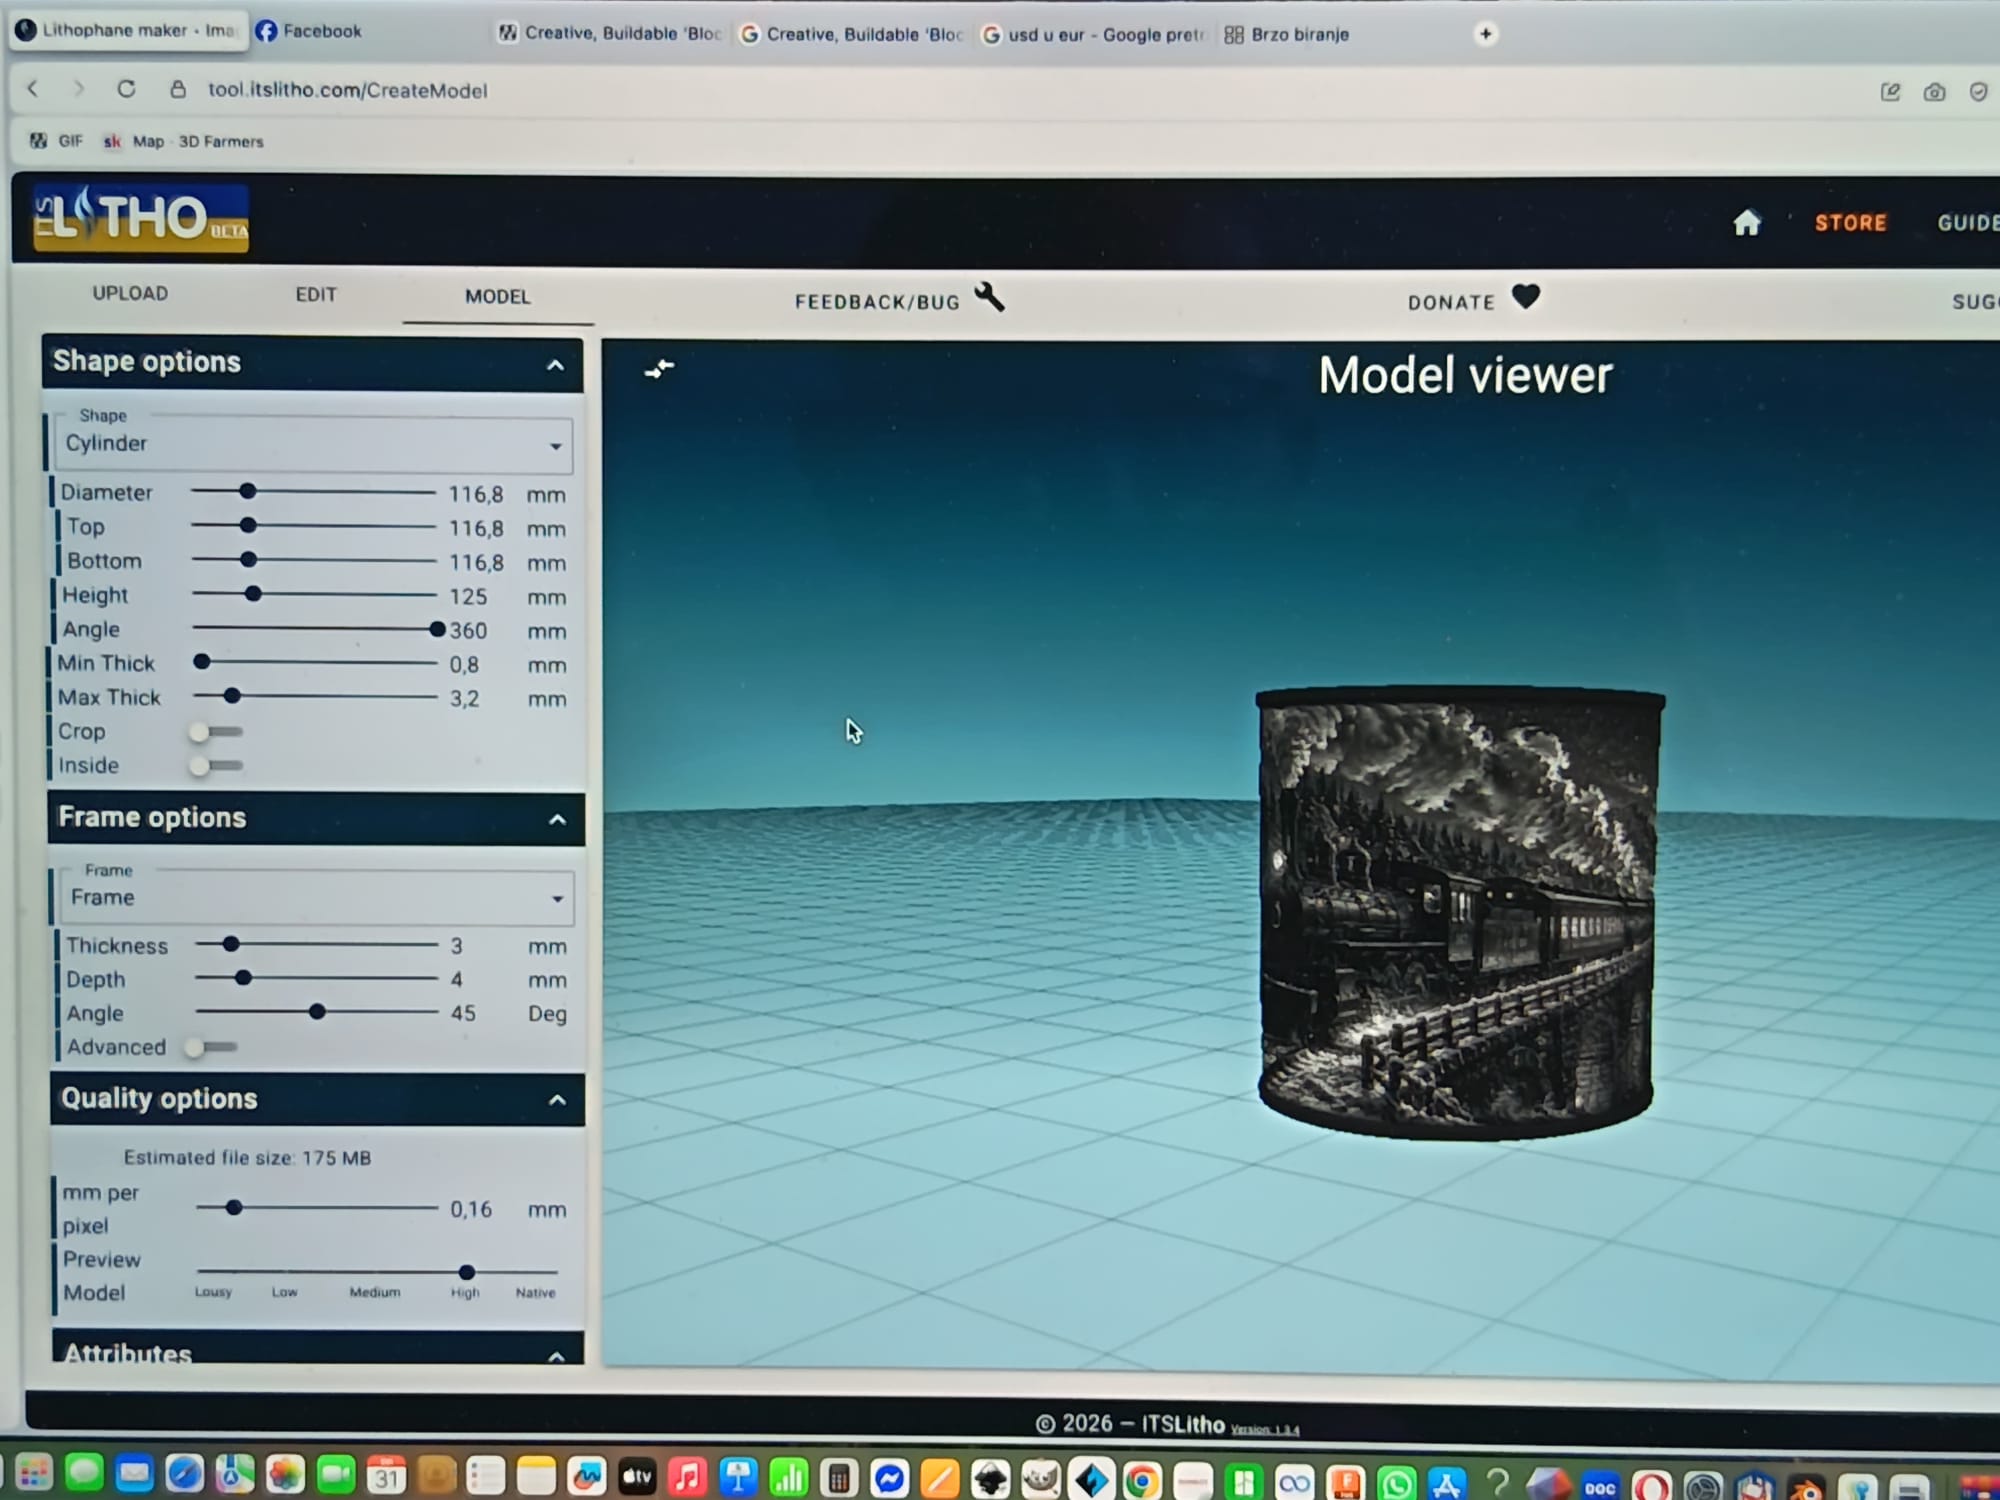This screenshot has height=1500, width=2000.
Task: Open Keynote from the dock
Action: [x=738, y=1477]
